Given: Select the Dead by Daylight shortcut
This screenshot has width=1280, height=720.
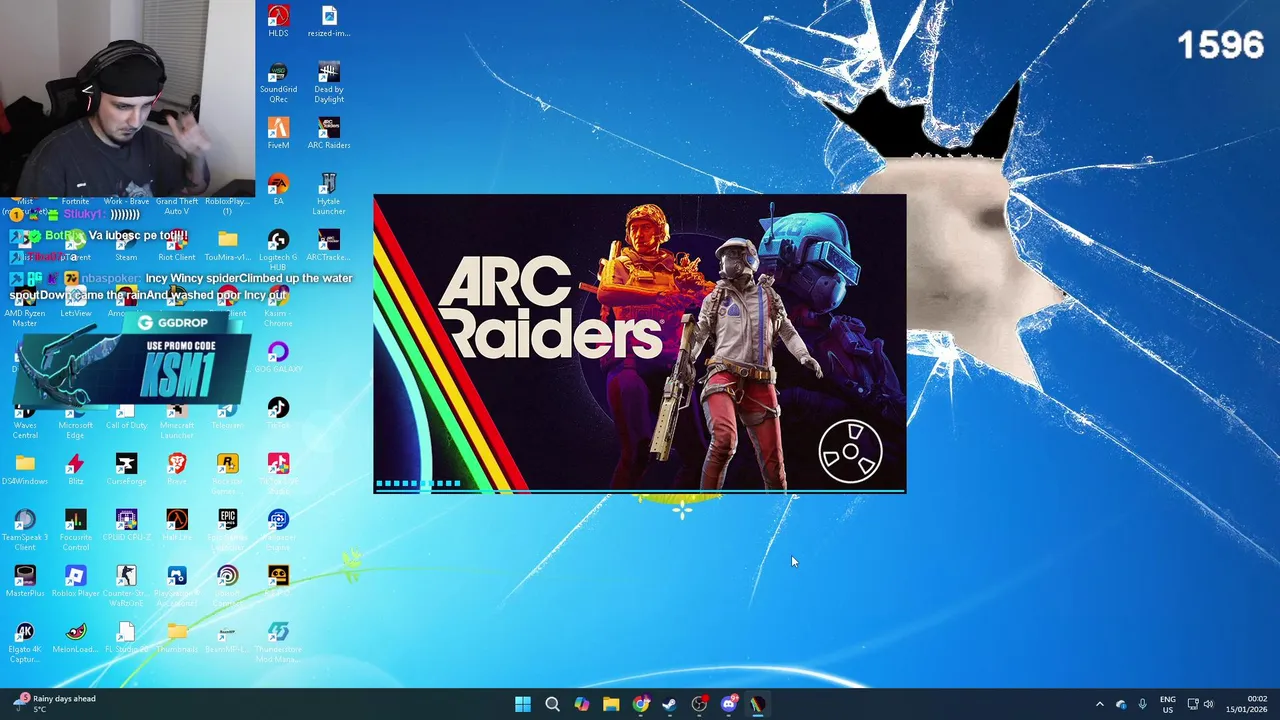Looking at the screenshot, I should [x=329, y=84].
